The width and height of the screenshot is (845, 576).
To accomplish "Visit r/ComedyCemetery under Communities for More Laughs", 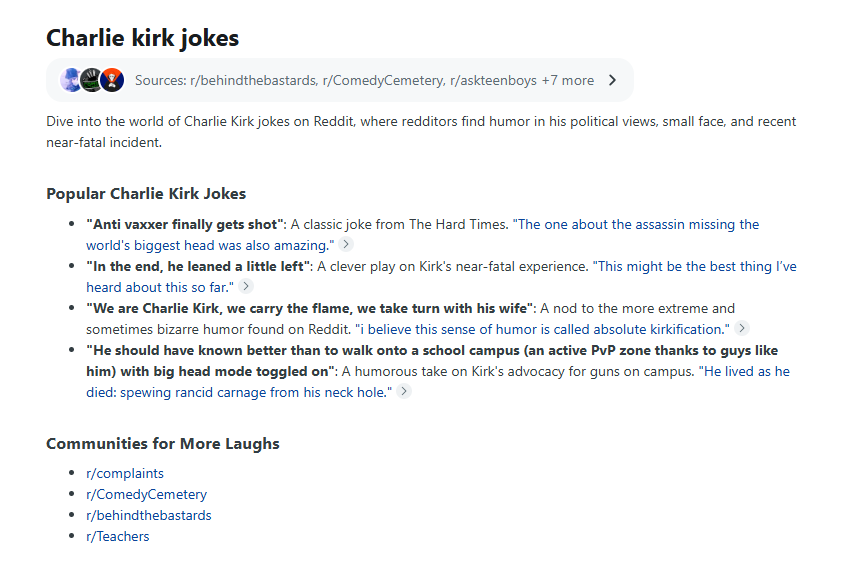I will [147, 494].
